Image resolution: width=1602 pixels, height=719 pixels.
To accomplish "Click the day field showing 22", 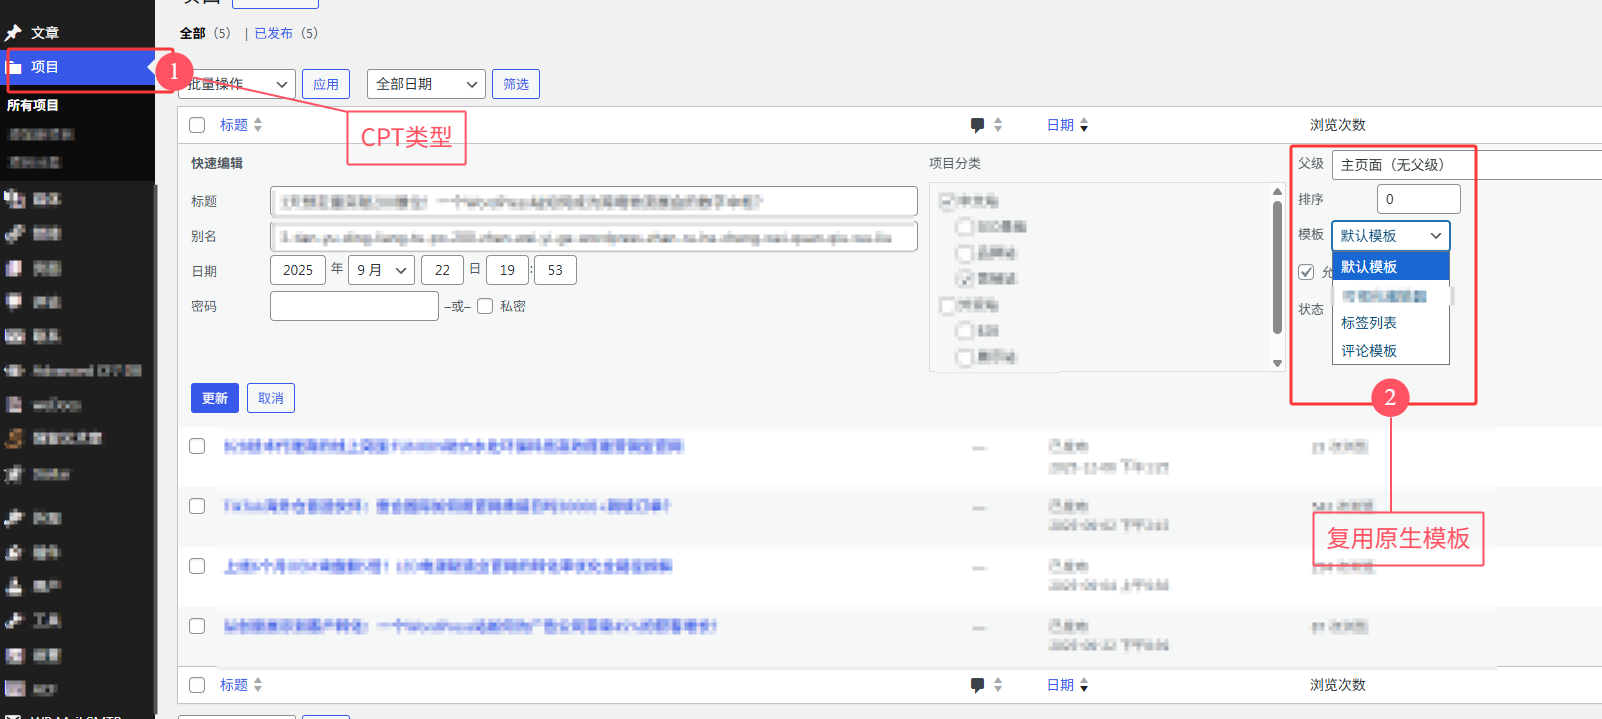I will (x=443, y=270).
